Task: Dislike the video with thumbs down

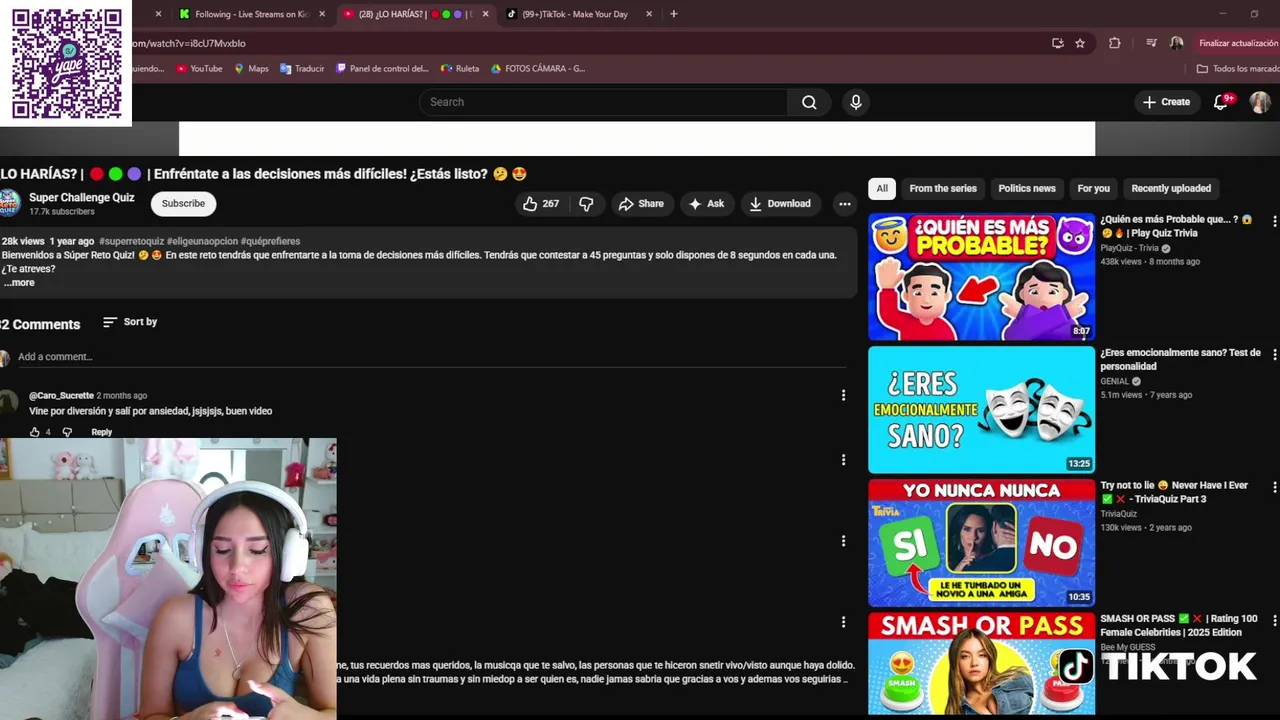Action: click(x=586, y=204)
